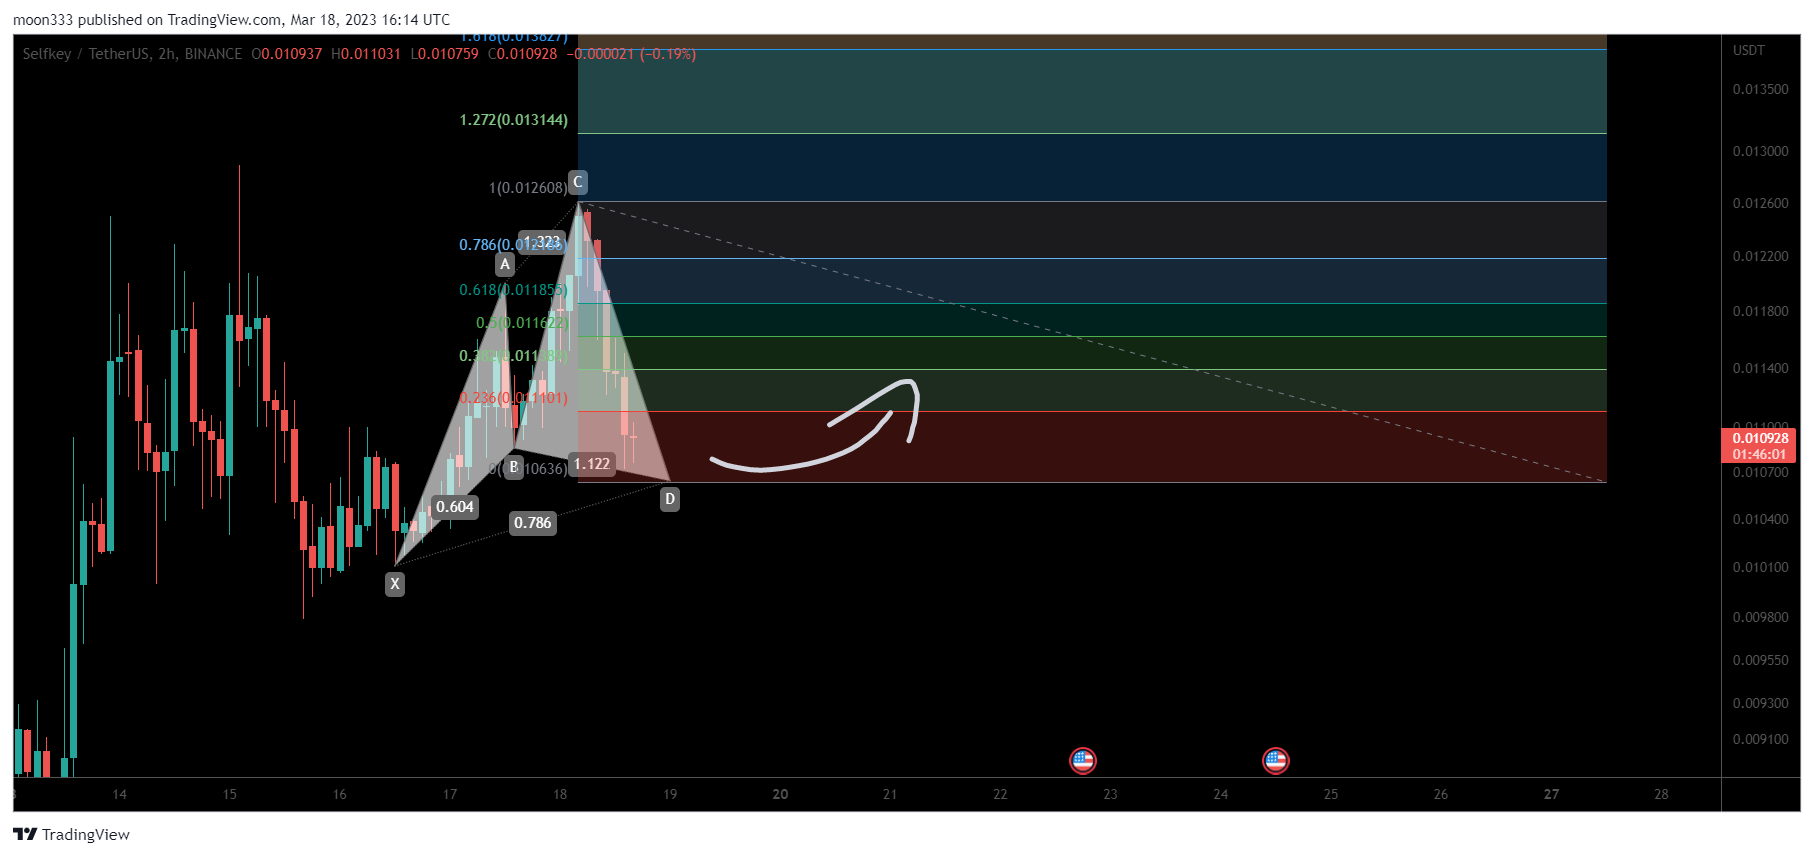Click the TradingView logo at bottom left
This screenshot has height=856, width=1814.
point(71,834)
